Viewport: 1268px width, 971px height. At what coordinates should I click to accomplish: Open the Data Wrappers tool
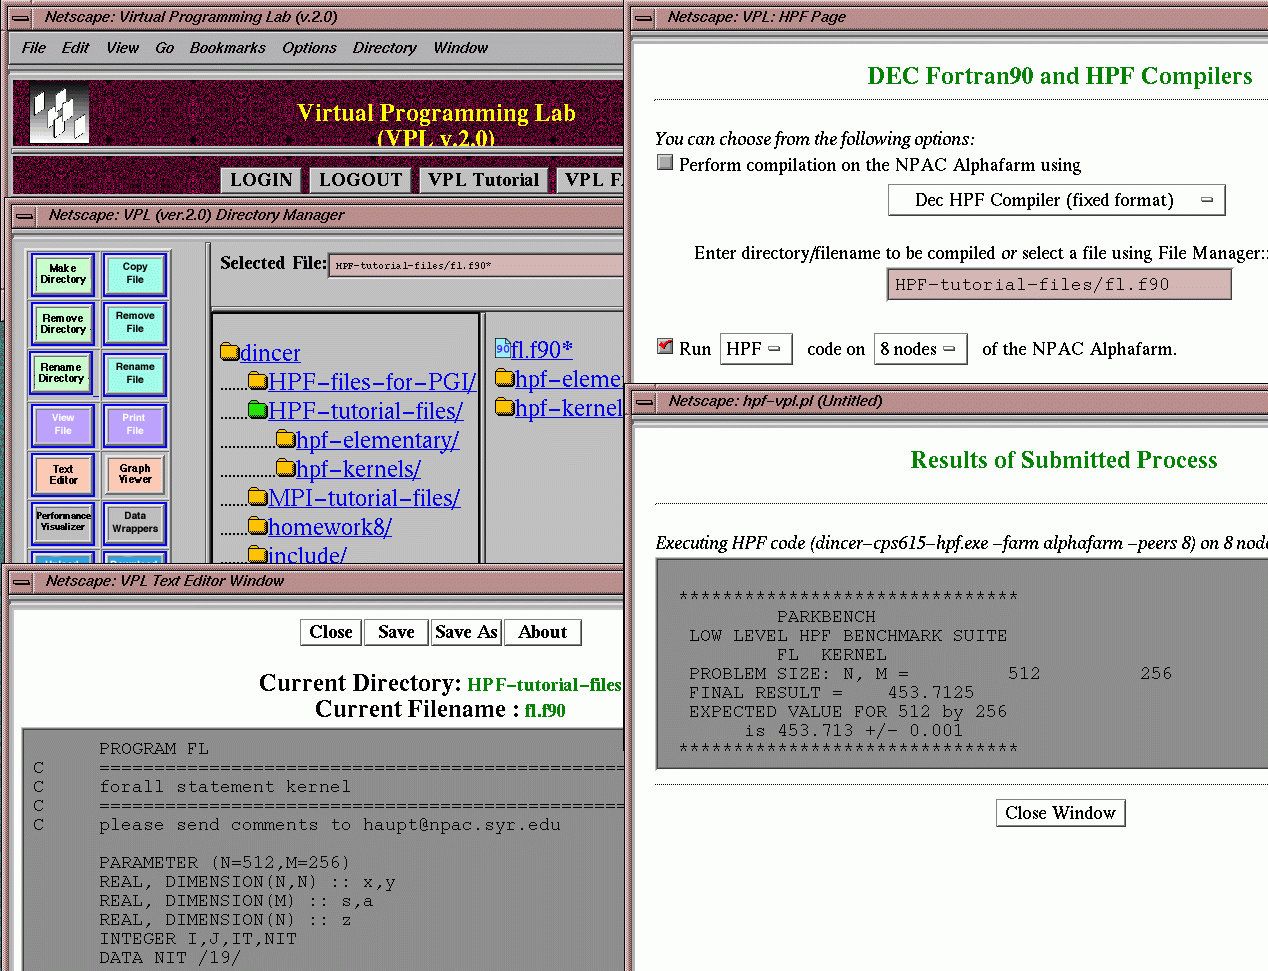pyautogui.click(x=134, y=522)
